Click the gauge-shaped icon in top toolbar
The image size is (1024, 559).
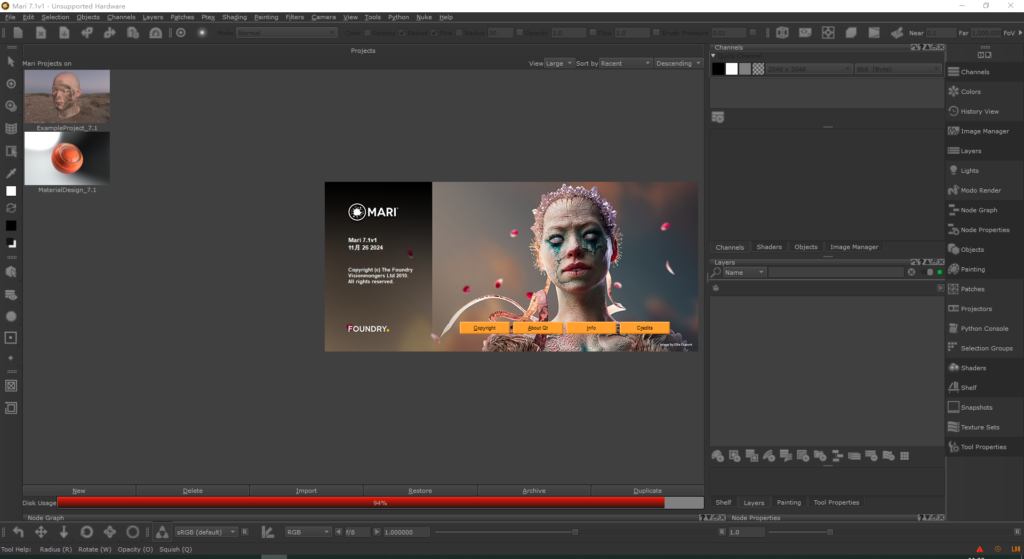(155, 33)
